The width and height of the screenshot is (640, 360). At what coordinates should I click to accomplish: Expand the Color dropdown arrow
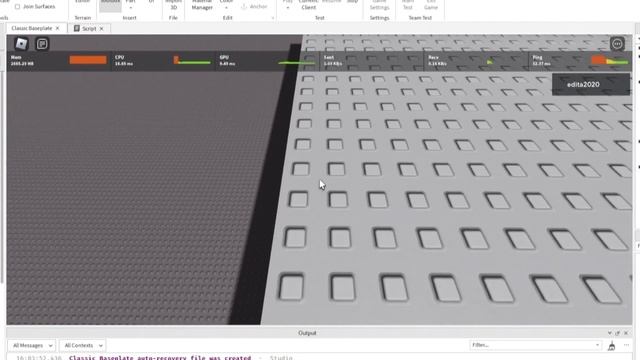pyautogui.click(x=226, y=8)
